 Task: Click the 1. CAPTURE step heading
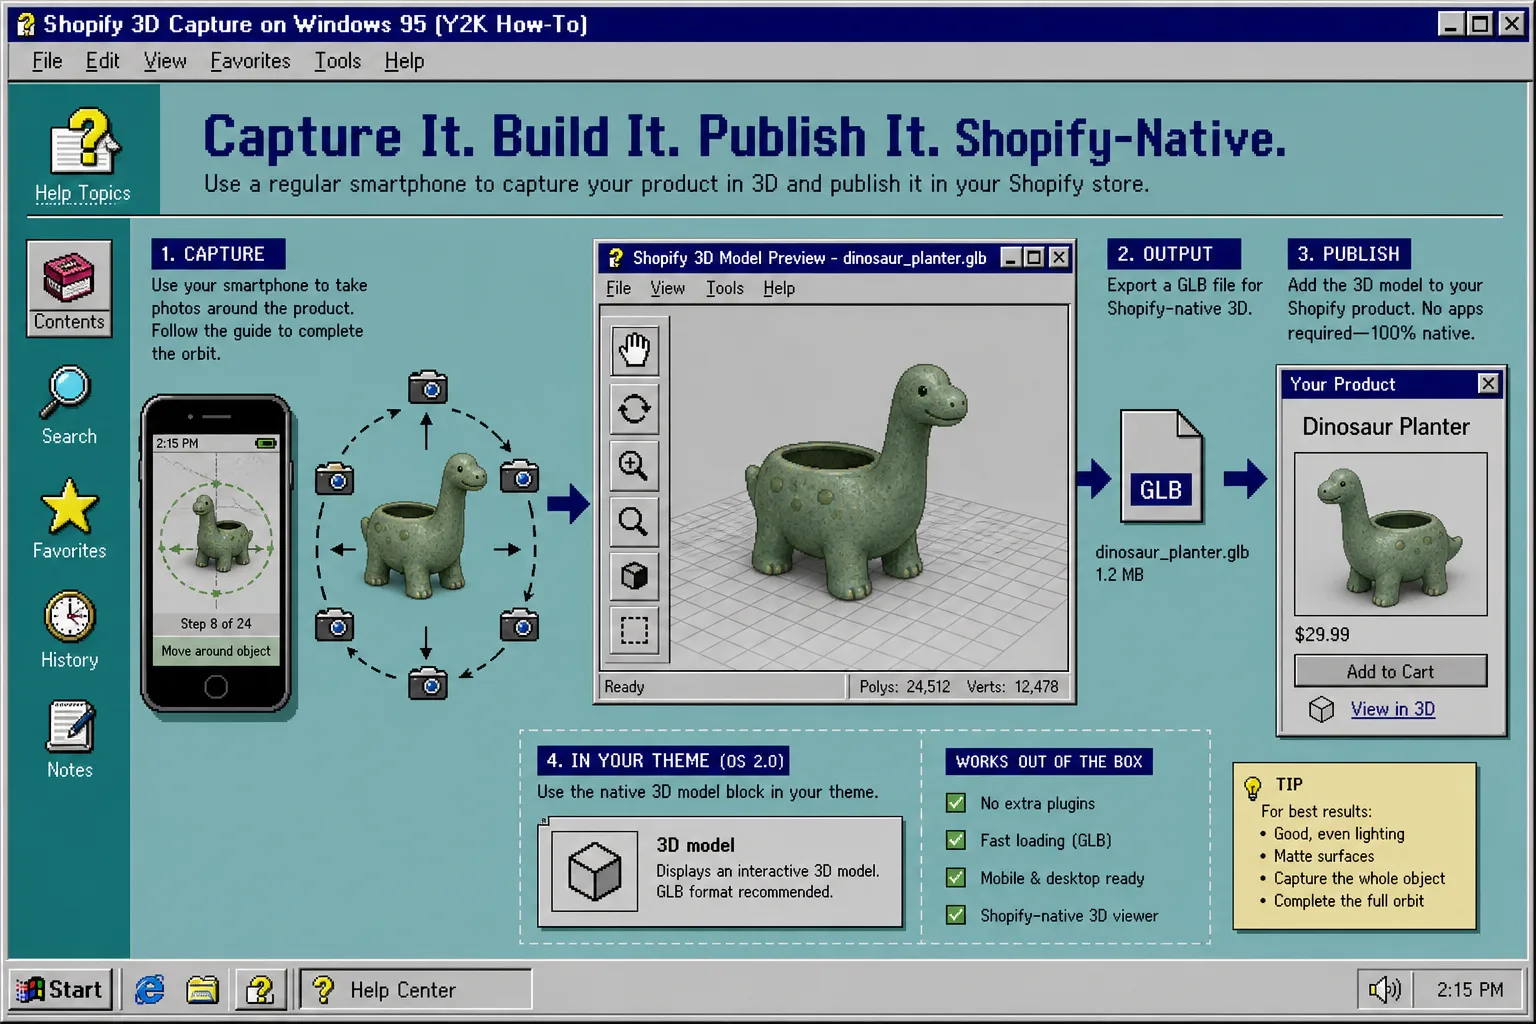click(218, 254)
